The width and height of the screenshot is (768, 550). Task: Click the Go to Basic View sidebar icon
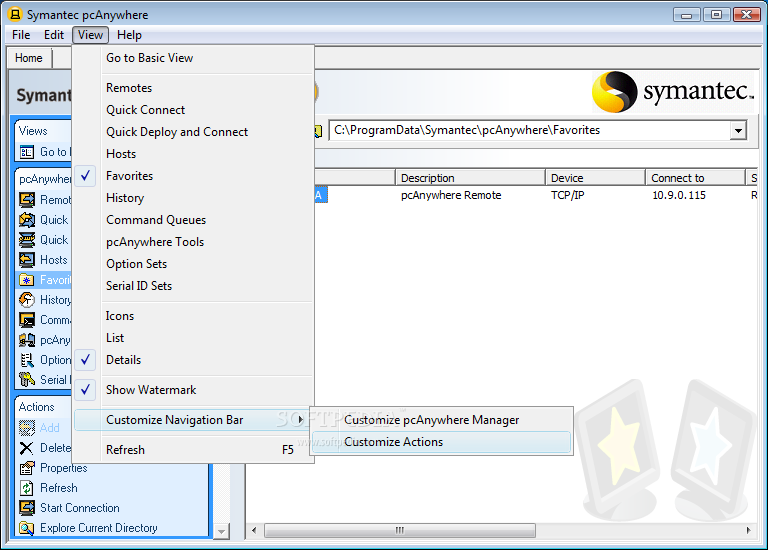coord(26,152)
